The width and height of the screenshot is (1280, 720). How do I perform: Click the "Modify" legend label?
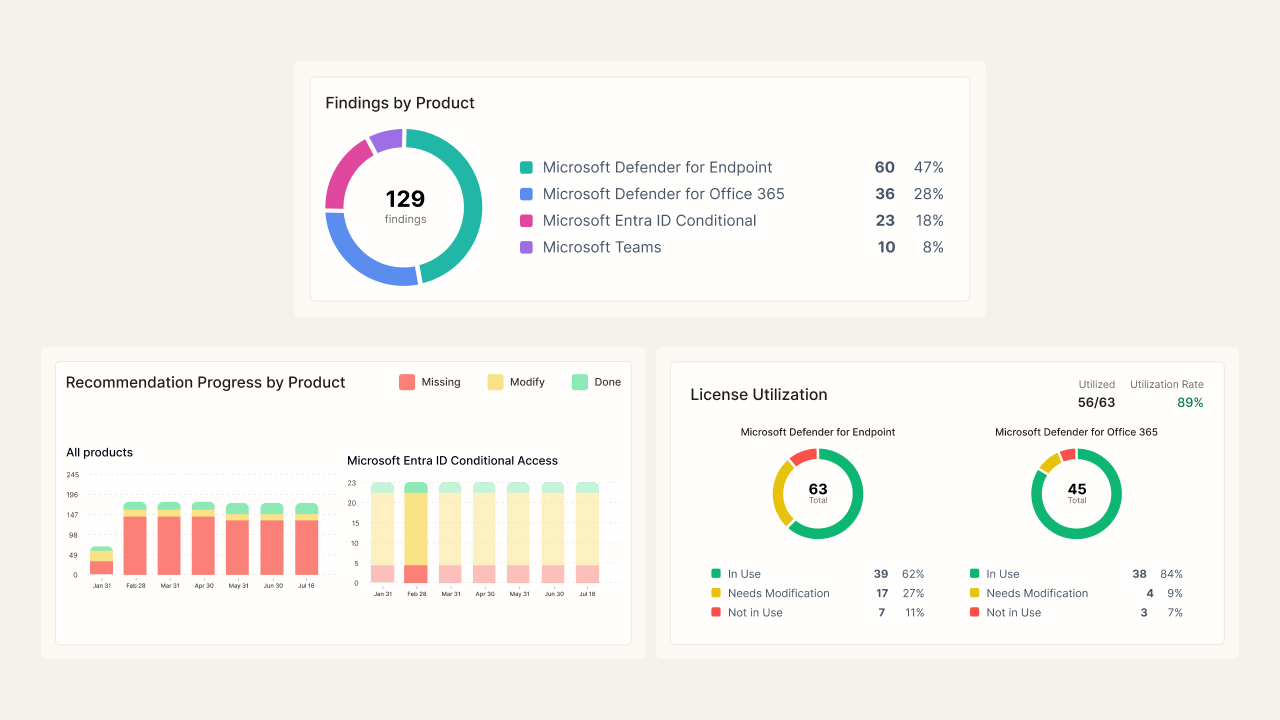click(x=527, y=382)
